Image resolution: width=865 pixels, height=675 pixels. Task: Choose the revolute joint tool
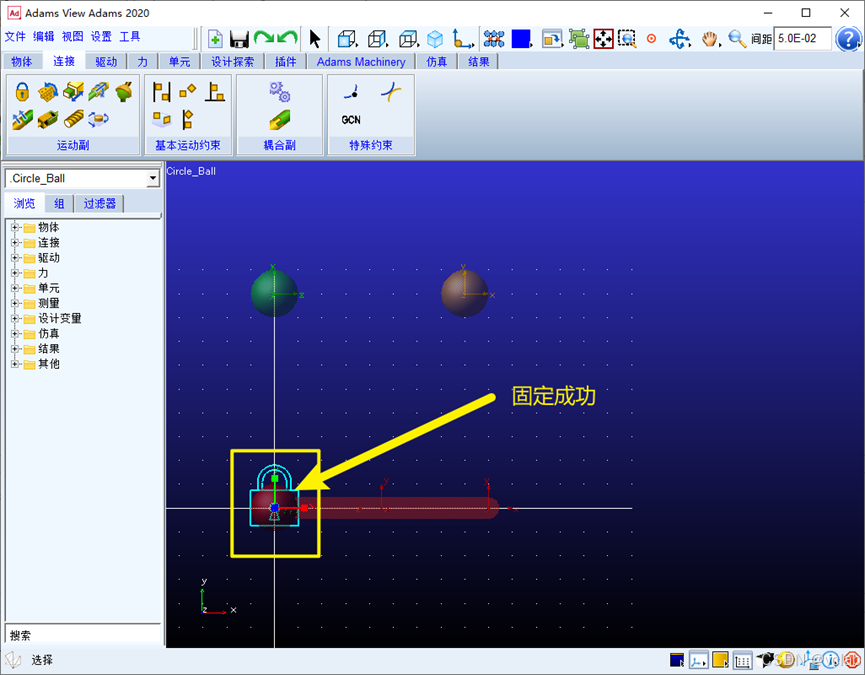pos(48,92)
